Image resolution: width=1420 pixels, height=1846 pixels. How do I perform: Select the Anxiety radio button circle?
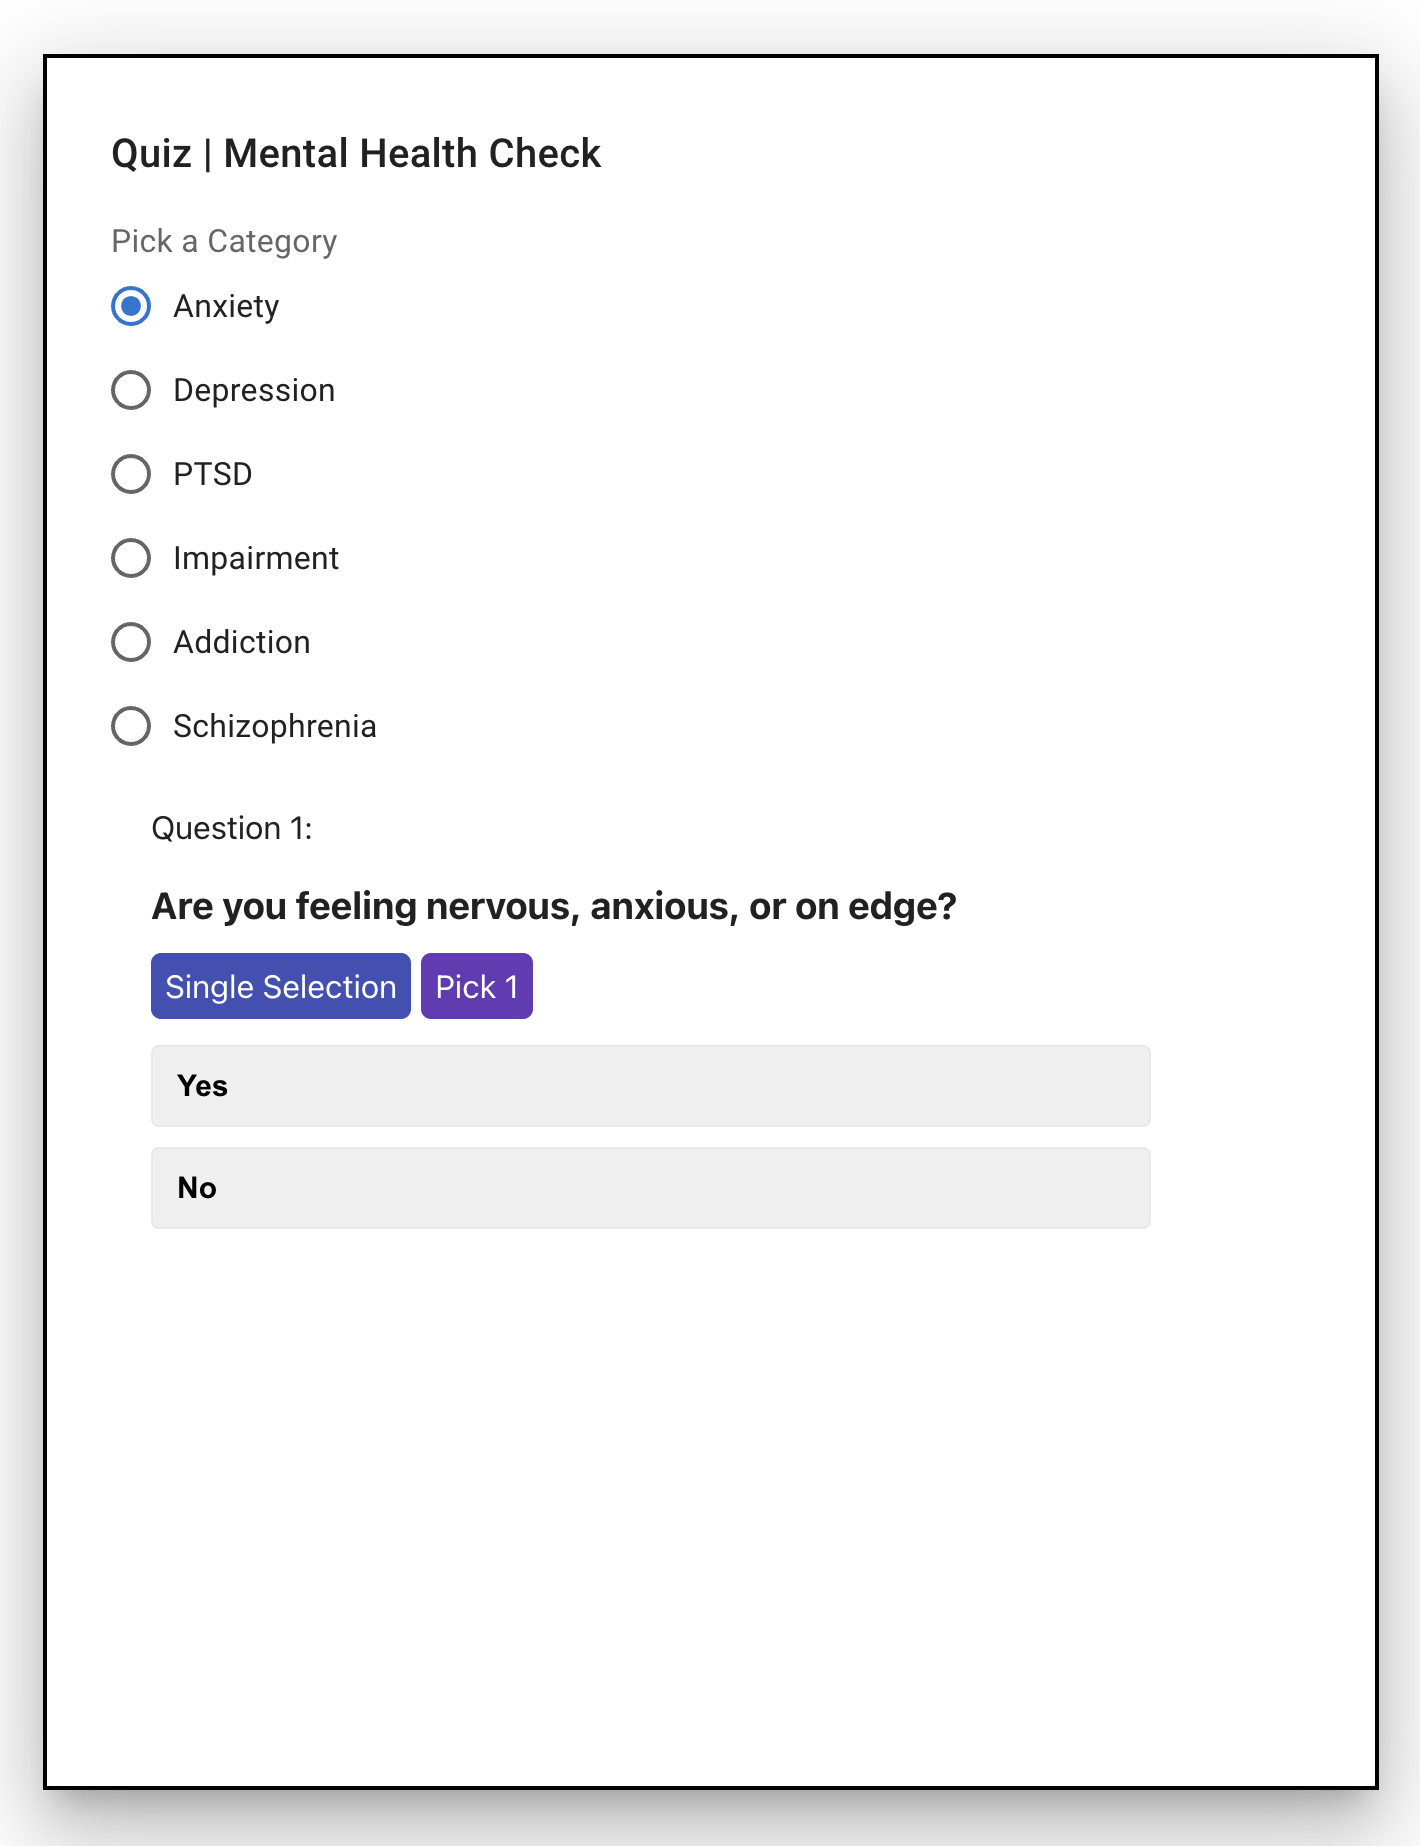pos(131,306)
